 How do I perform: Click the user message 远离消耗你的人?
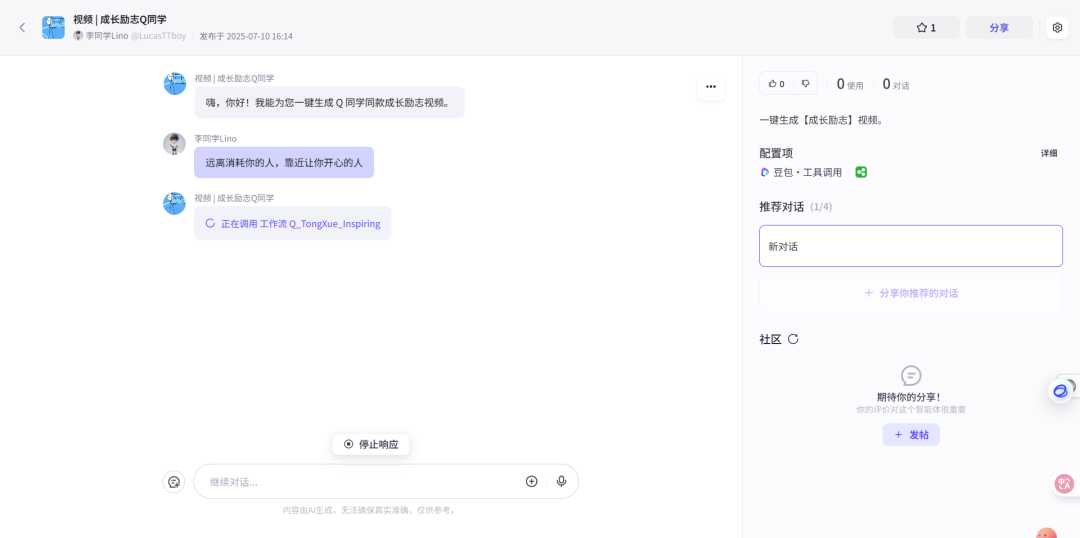[x=284, y=163]
